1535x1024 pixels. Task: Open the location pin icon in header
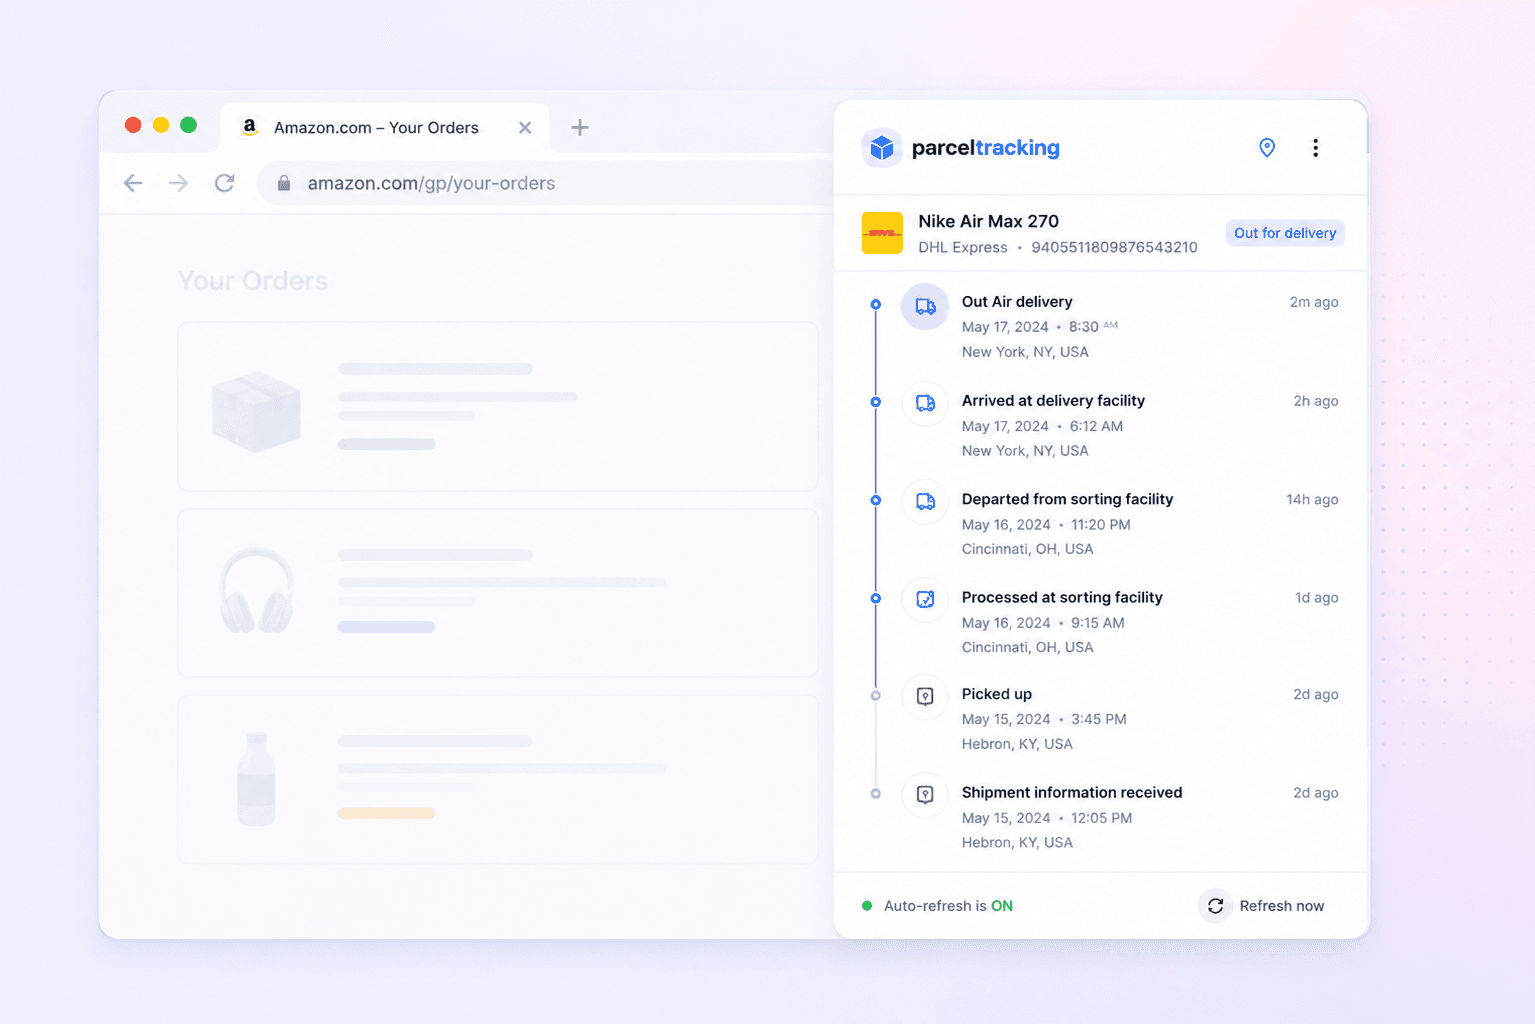(x=1267, y=148)
